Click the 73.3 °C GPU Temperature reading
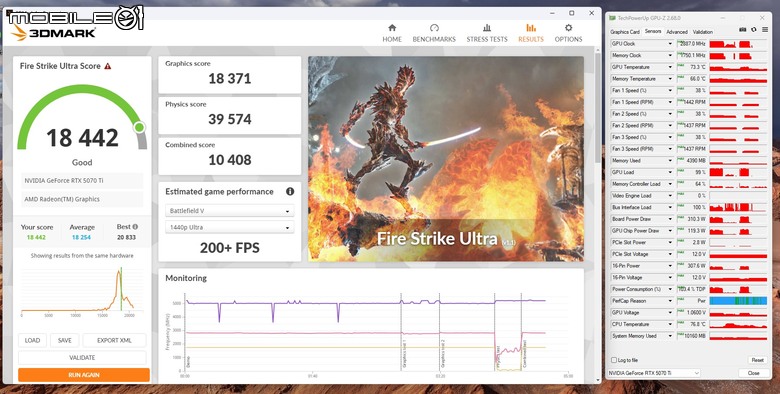Image resolution: width=780 pixels, height=394 pixels. click(698, 67)
